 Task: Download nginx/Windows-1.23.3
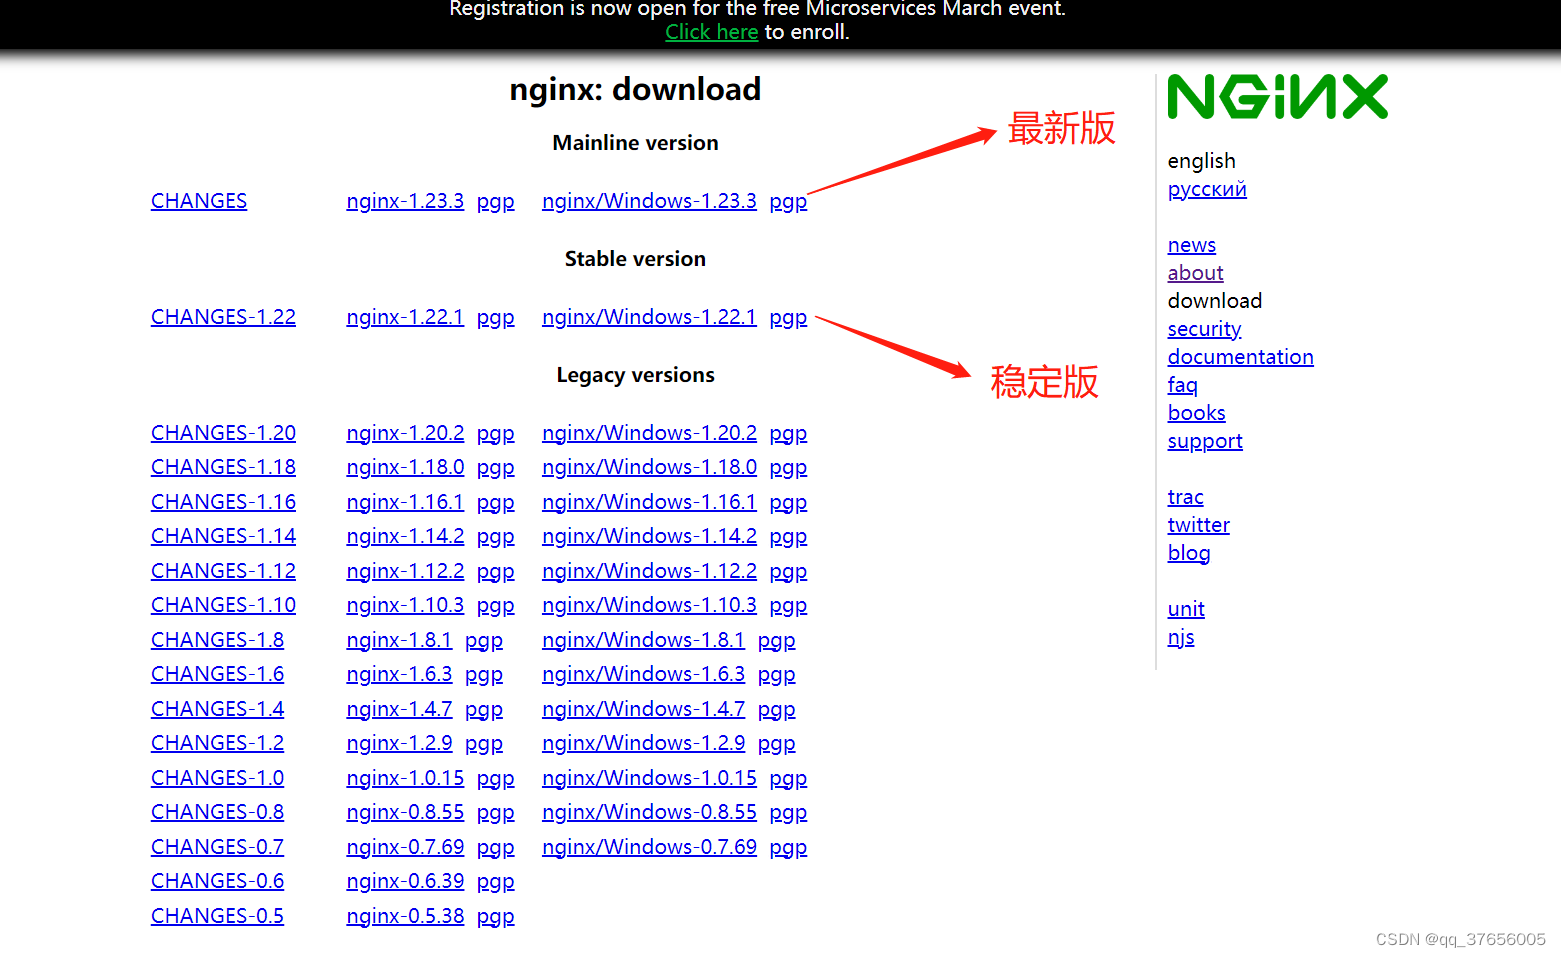pyautogui.click(x=649, y=201)
